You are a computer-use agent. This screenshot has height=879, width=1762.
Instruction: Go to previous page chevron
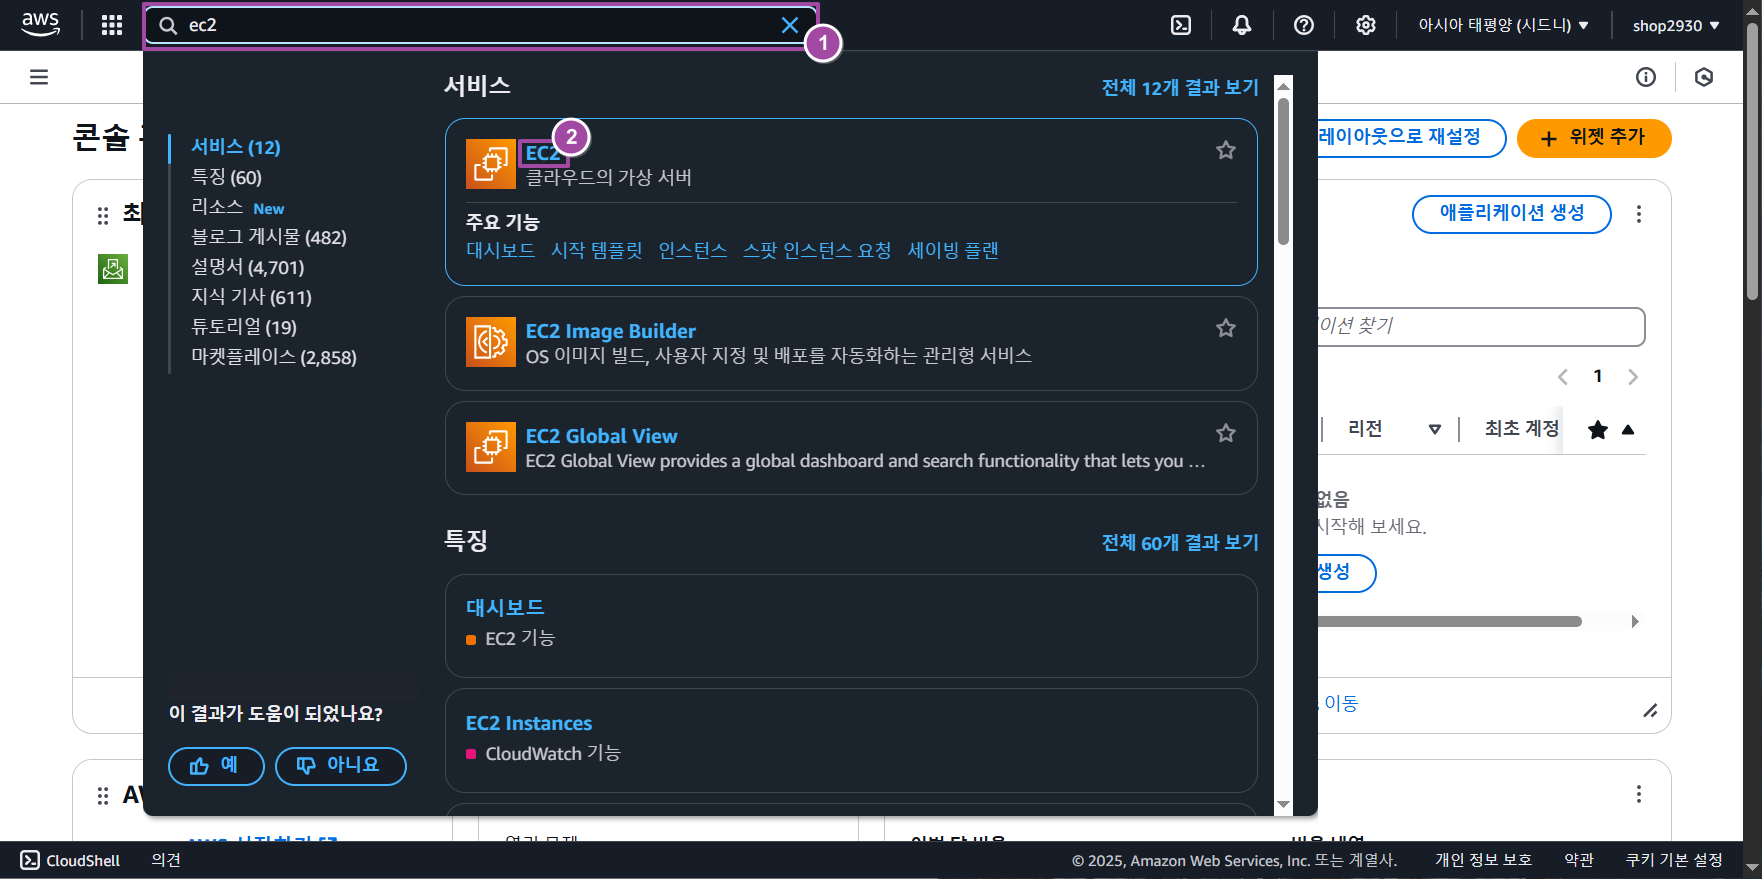1563,377
